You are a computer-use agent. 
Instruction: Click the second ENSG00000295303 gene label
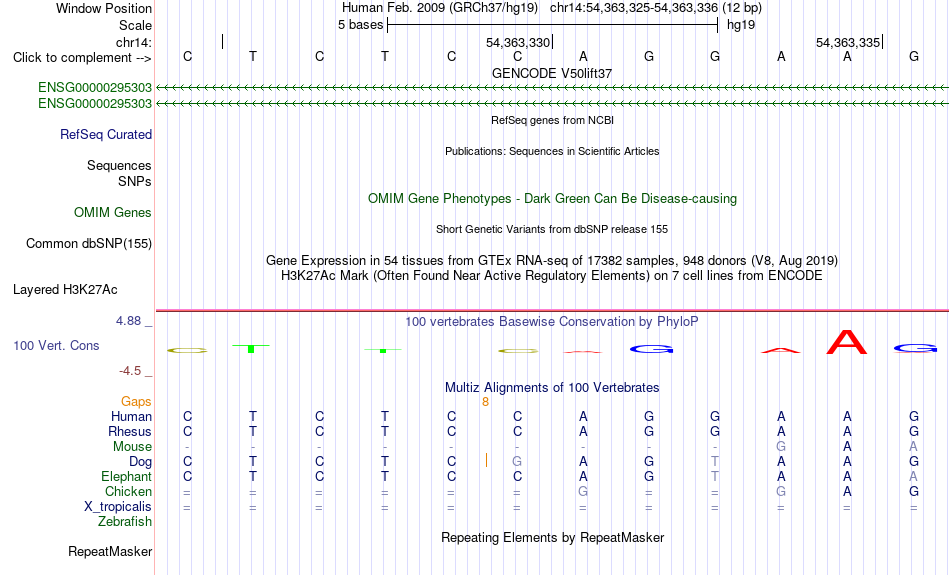click(95, 104)
